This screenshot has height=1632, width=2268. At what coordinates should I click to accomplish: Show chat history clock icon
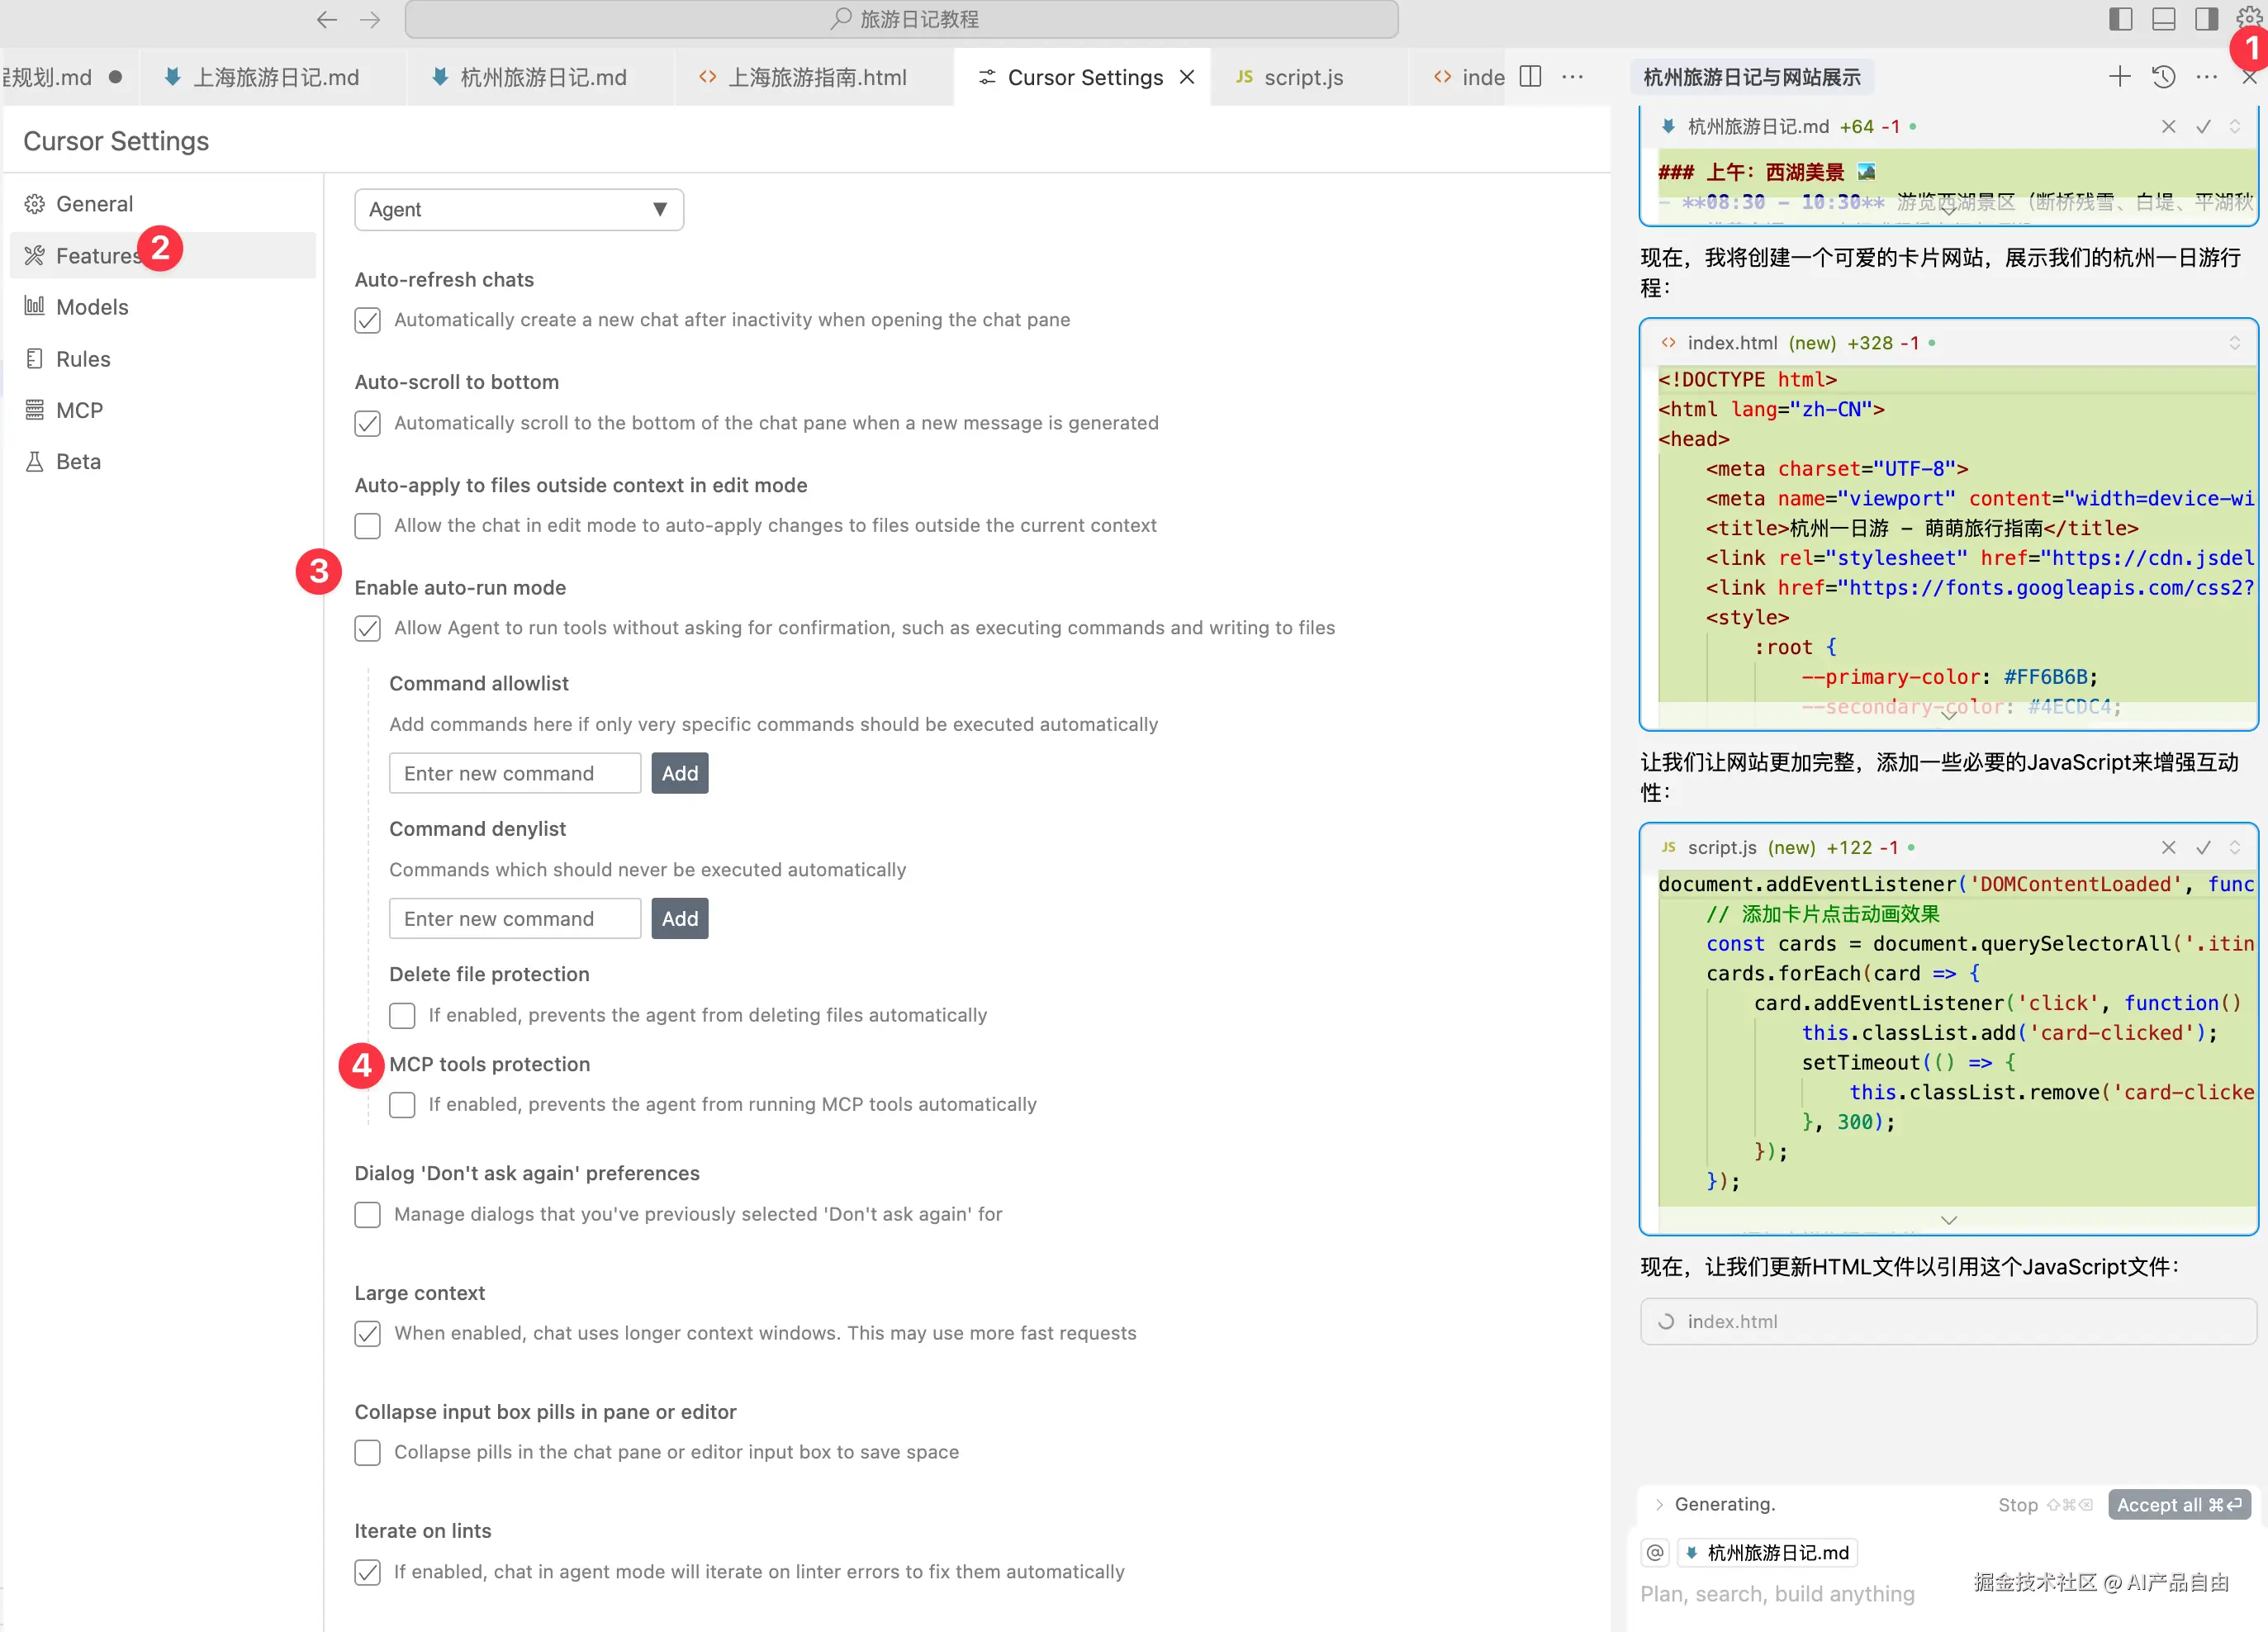tap(2163, 77)
